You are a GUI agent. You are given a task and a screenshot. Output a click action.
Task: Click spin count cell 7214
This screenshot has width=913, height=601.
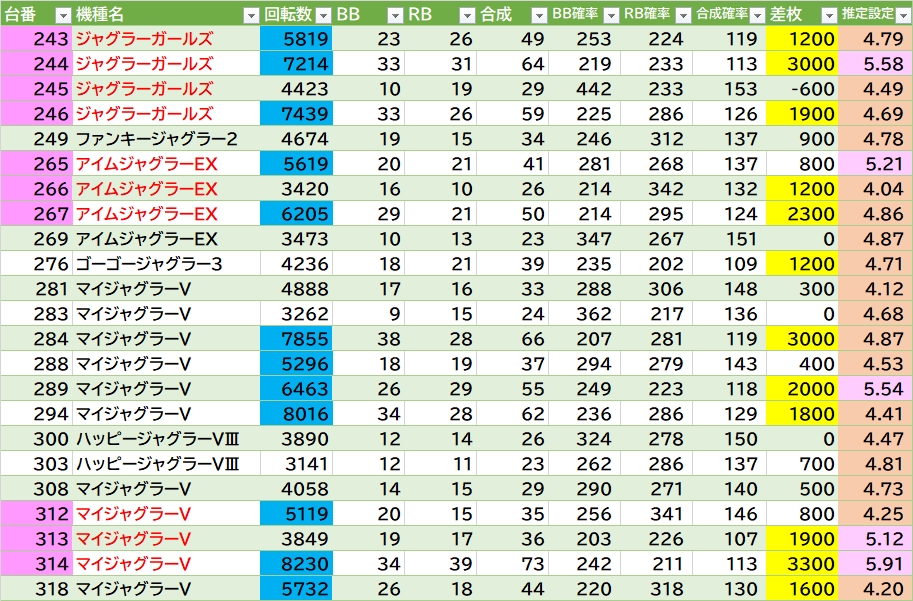tap(296, 63)
